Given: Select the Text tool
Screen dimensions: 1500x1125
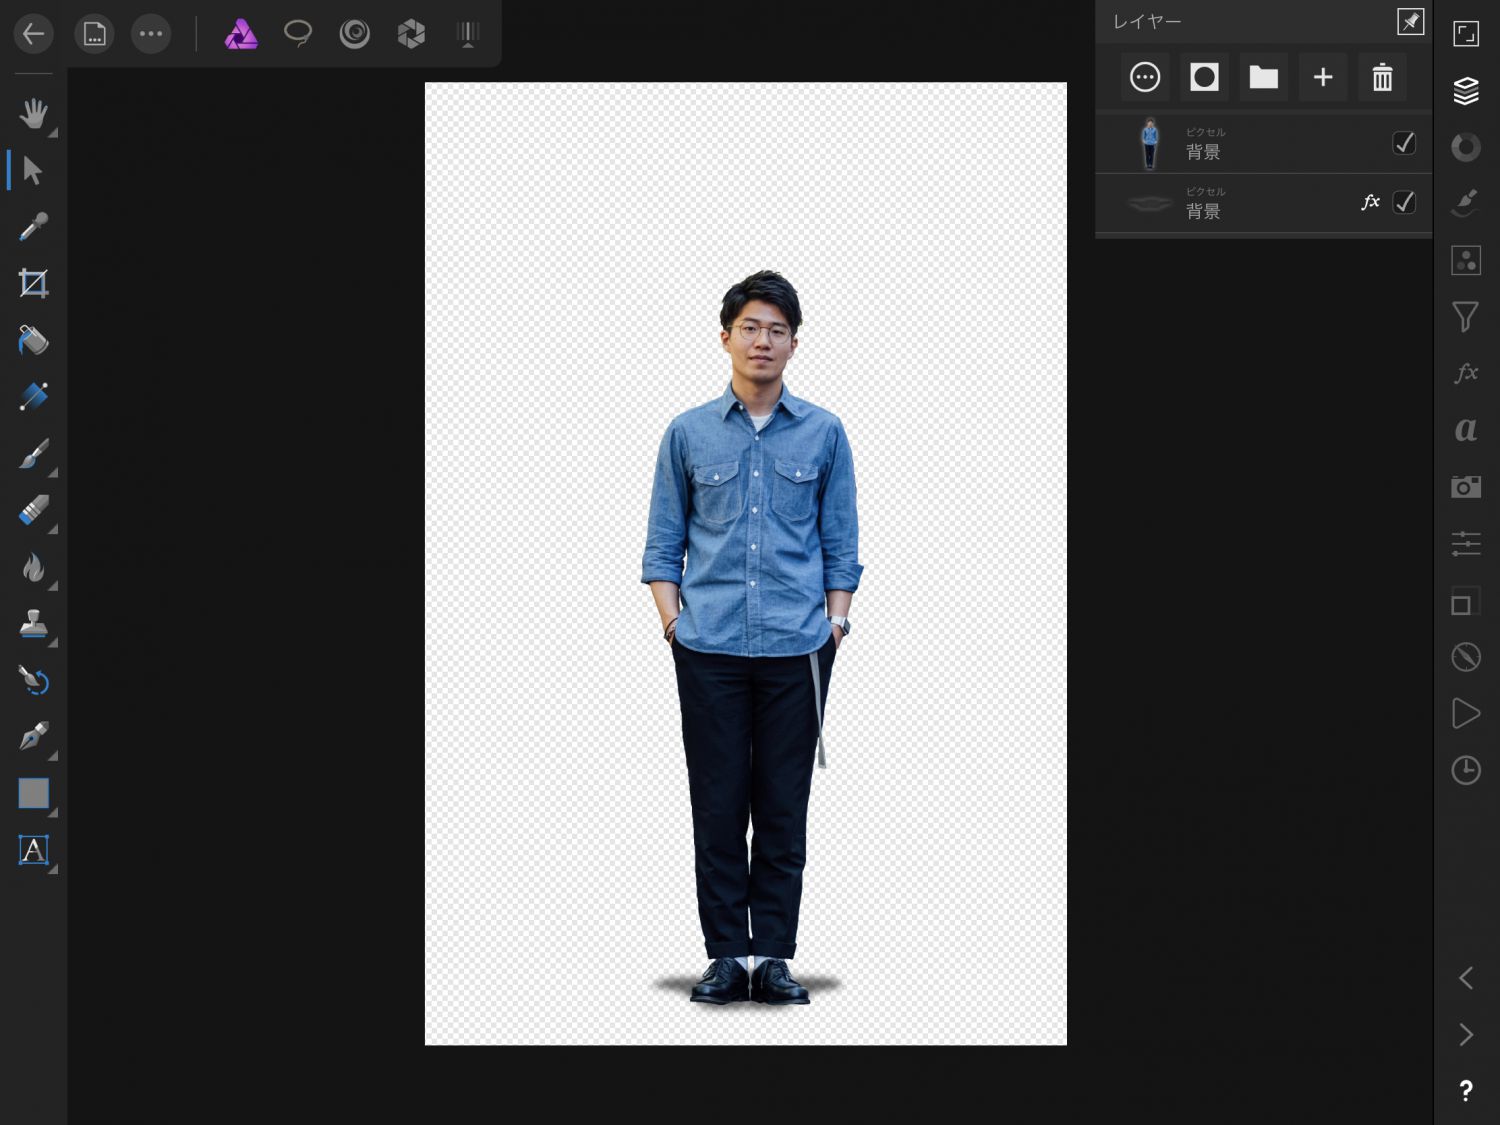Looking at the screenshot, I should click(33, 850).
